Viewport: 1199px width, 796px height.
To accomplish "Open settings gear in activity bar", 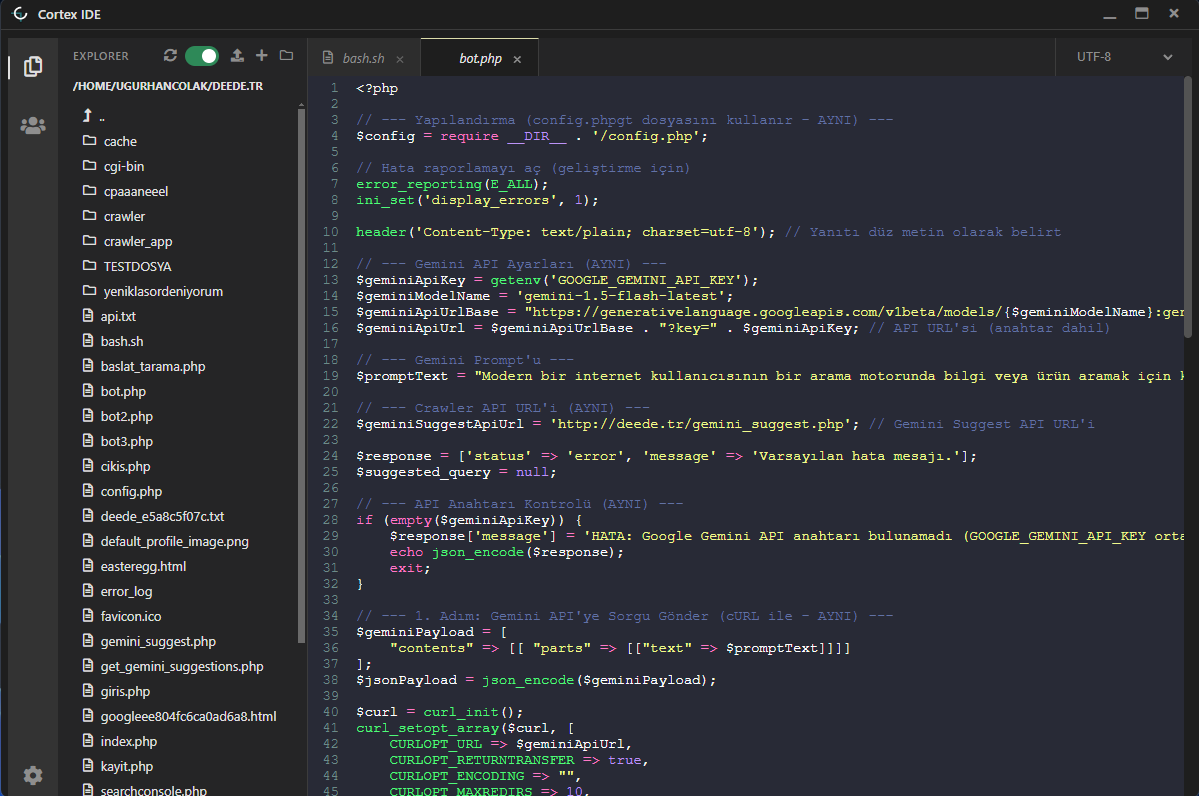I will tap(33, 775).
